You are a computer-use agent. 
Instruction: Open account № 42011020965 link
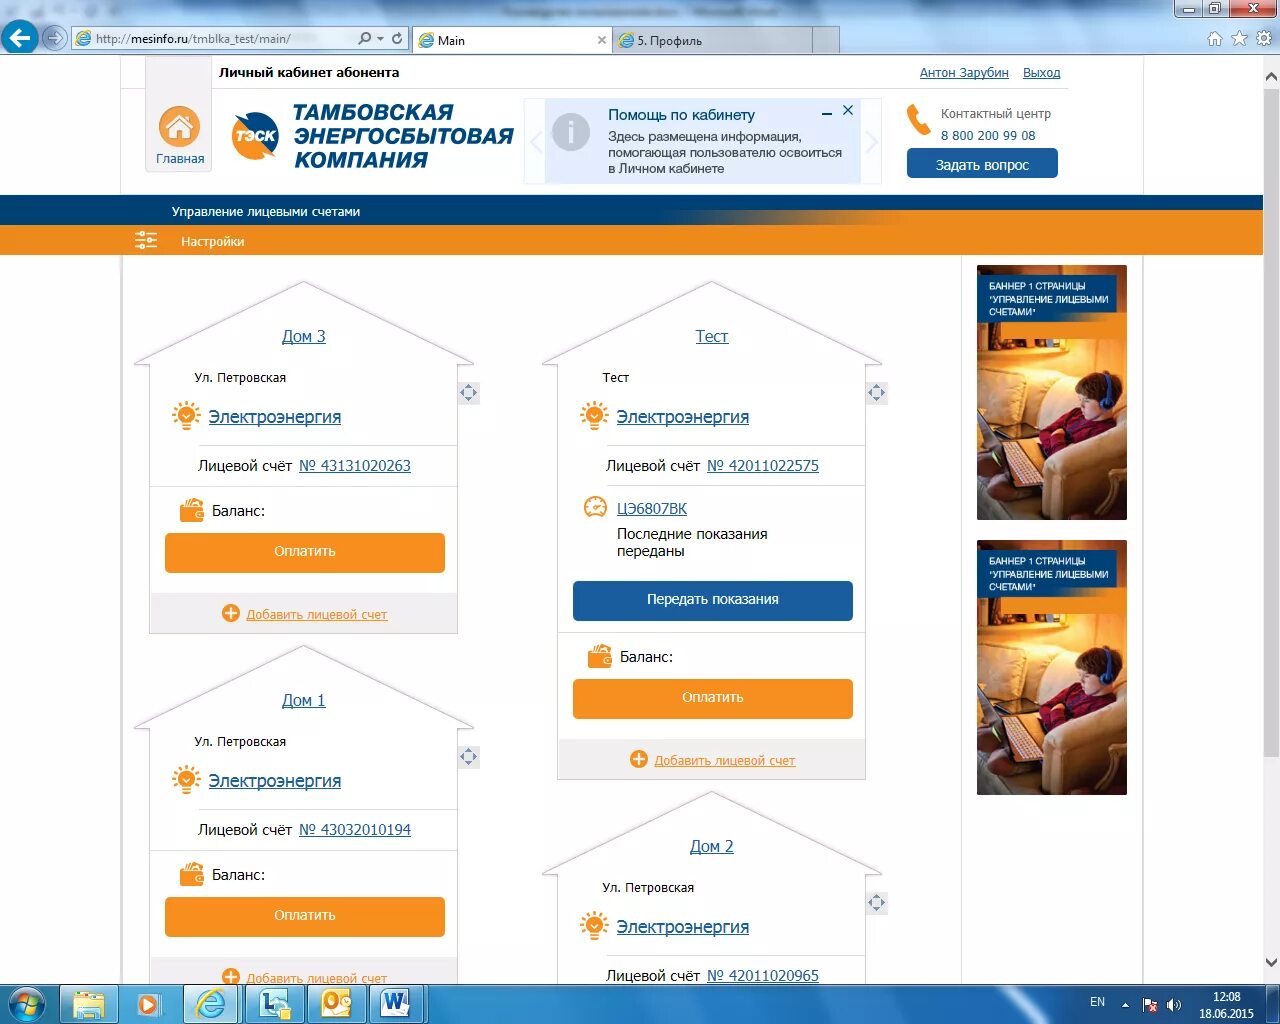[763, 975]
